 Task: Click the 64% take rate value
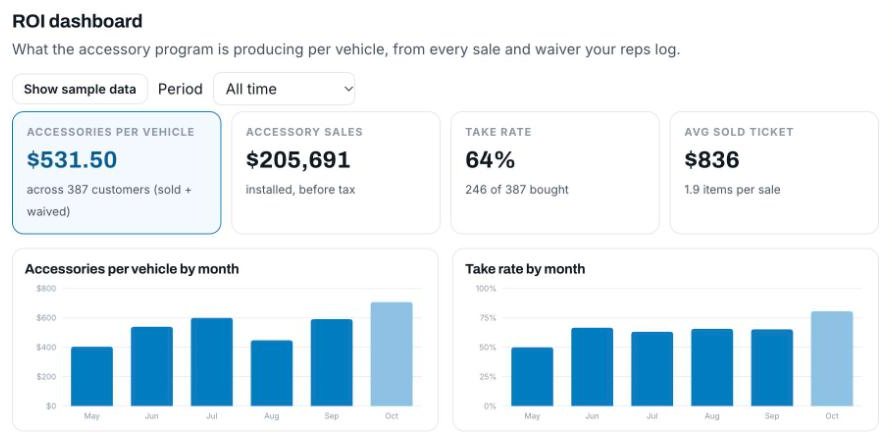(x=490, y=160)
